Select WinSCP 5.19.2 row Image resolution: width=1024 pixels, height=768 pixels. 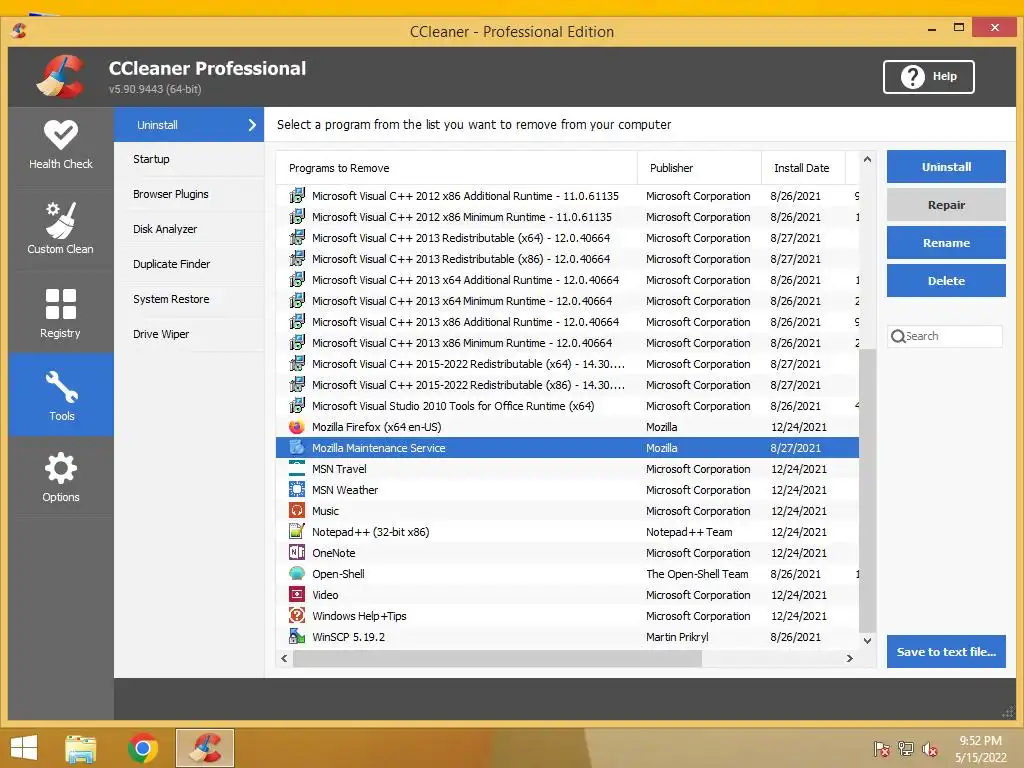coord(567,637)
